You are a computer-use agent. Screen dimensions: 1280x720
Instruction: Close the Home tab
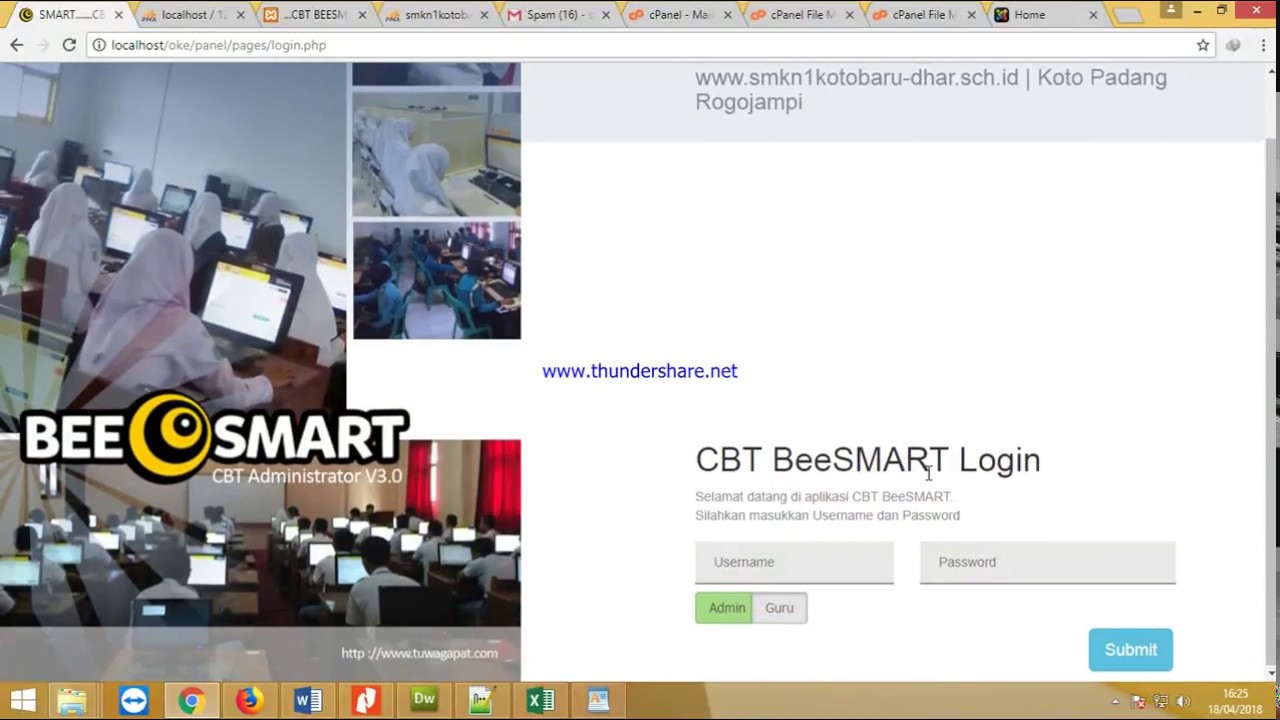pos(1093,15)
